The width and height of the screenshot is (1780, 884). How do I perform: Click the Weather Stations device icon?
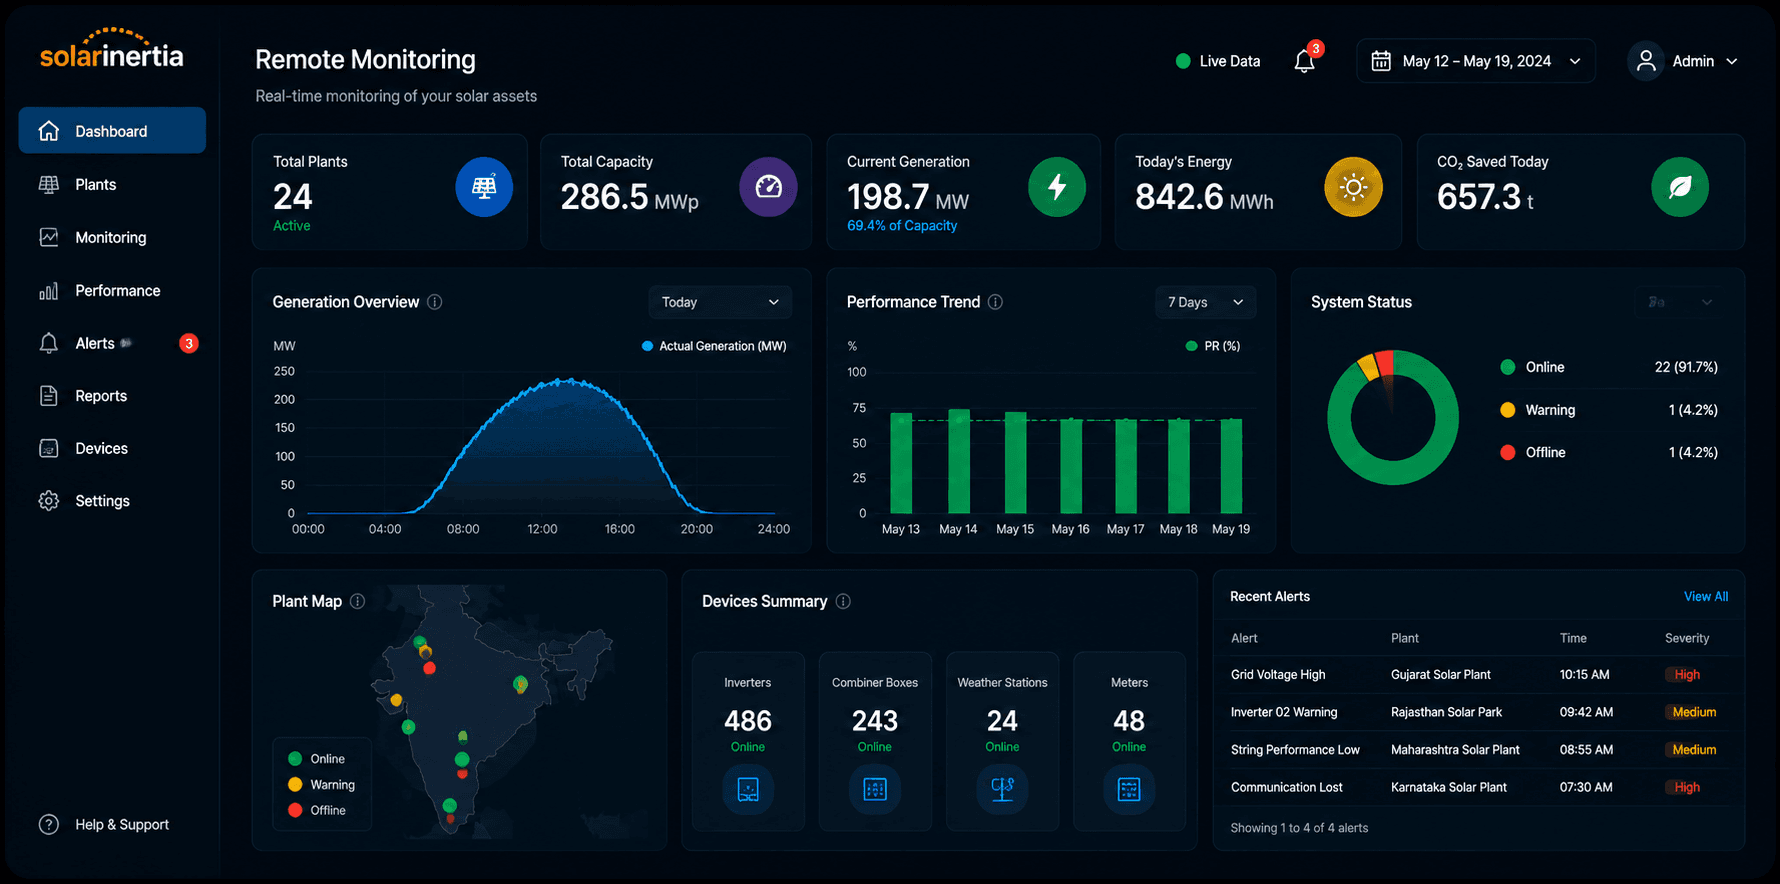point(1002,789)
